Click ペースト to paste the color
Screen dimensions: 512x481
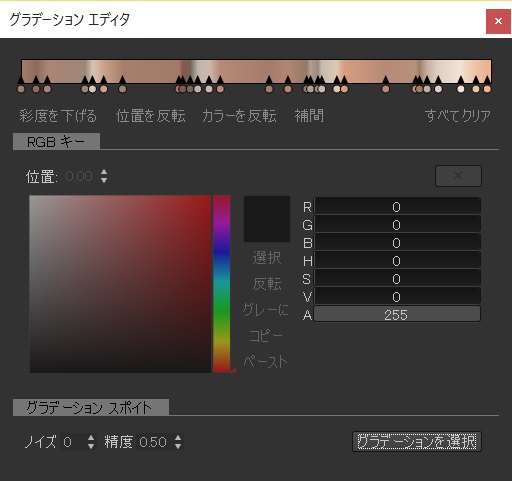click(x=266, y=362)
